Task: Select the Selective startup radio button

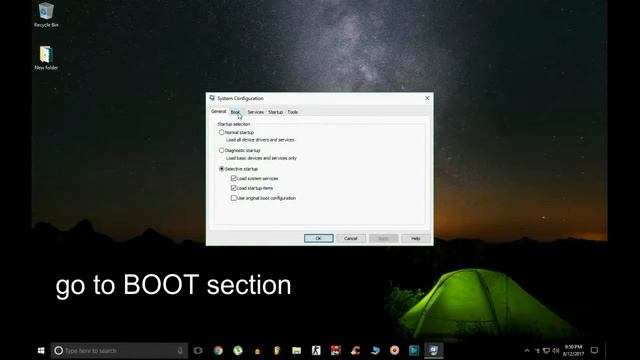Action: pyautogui.click(x=222, y=169)
